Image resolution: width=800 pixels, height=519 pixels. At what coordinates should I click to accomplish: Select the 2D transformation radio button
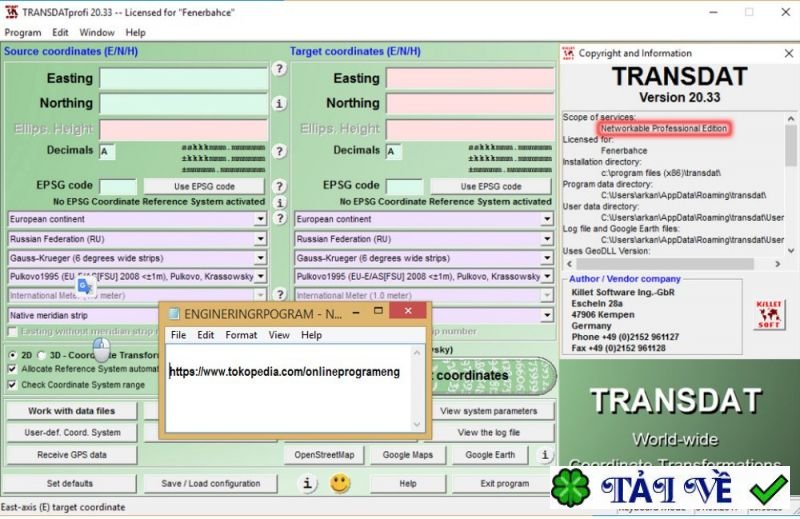[x=13, y=355]
